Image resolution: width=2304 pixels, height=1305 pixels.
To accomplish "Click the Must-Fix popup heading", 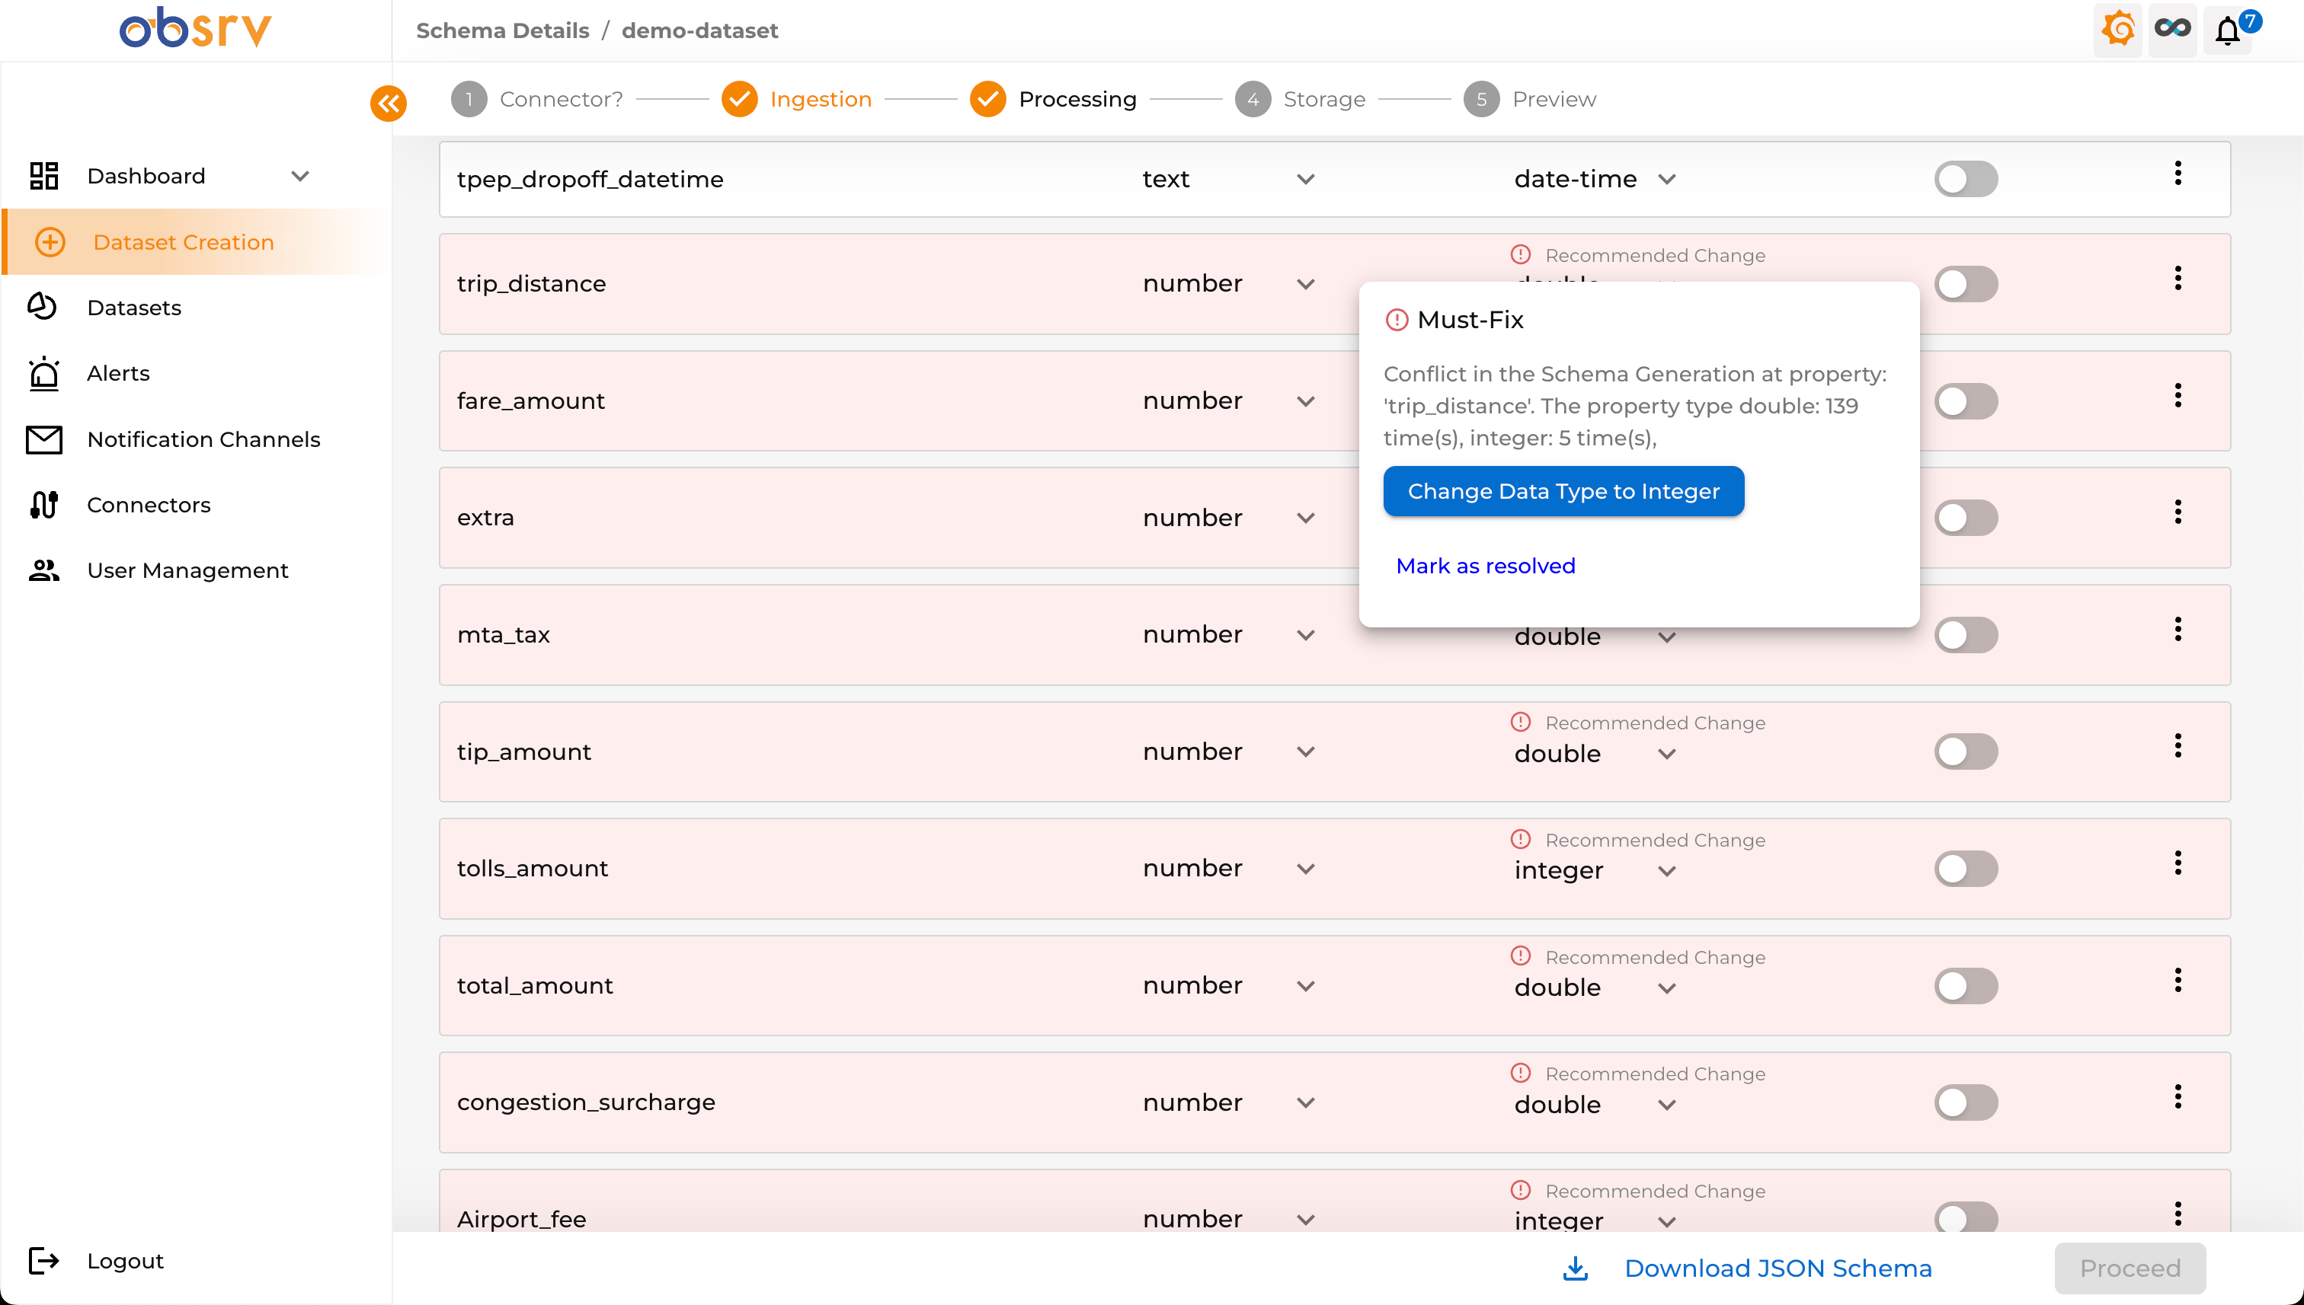I will [1470, 320].
